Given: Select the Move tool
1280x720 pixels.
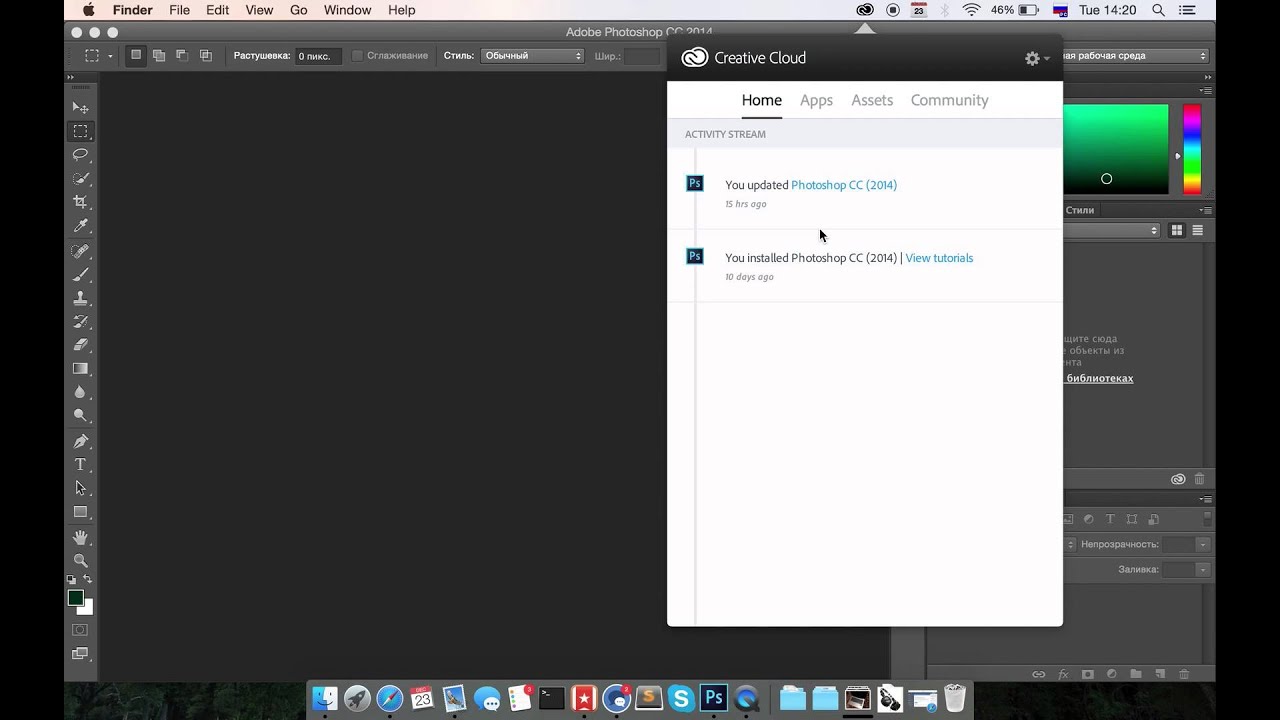Looking at the screenshot, I should pyautogui.click(x=81, y=107).
